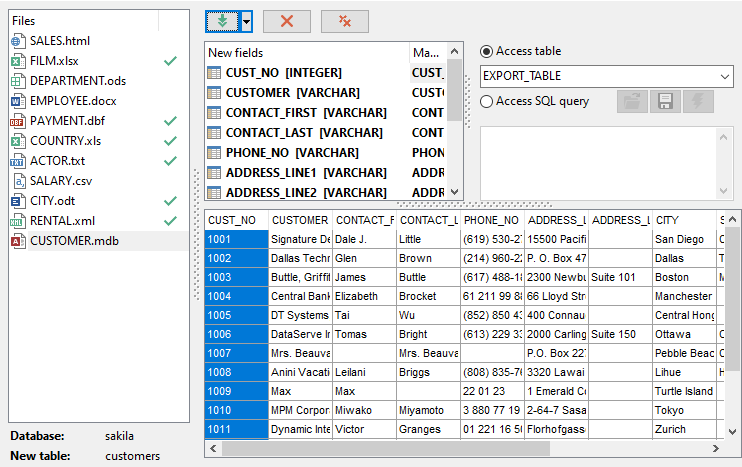Click the red X remove field button
742x467 pixels.
287,21
